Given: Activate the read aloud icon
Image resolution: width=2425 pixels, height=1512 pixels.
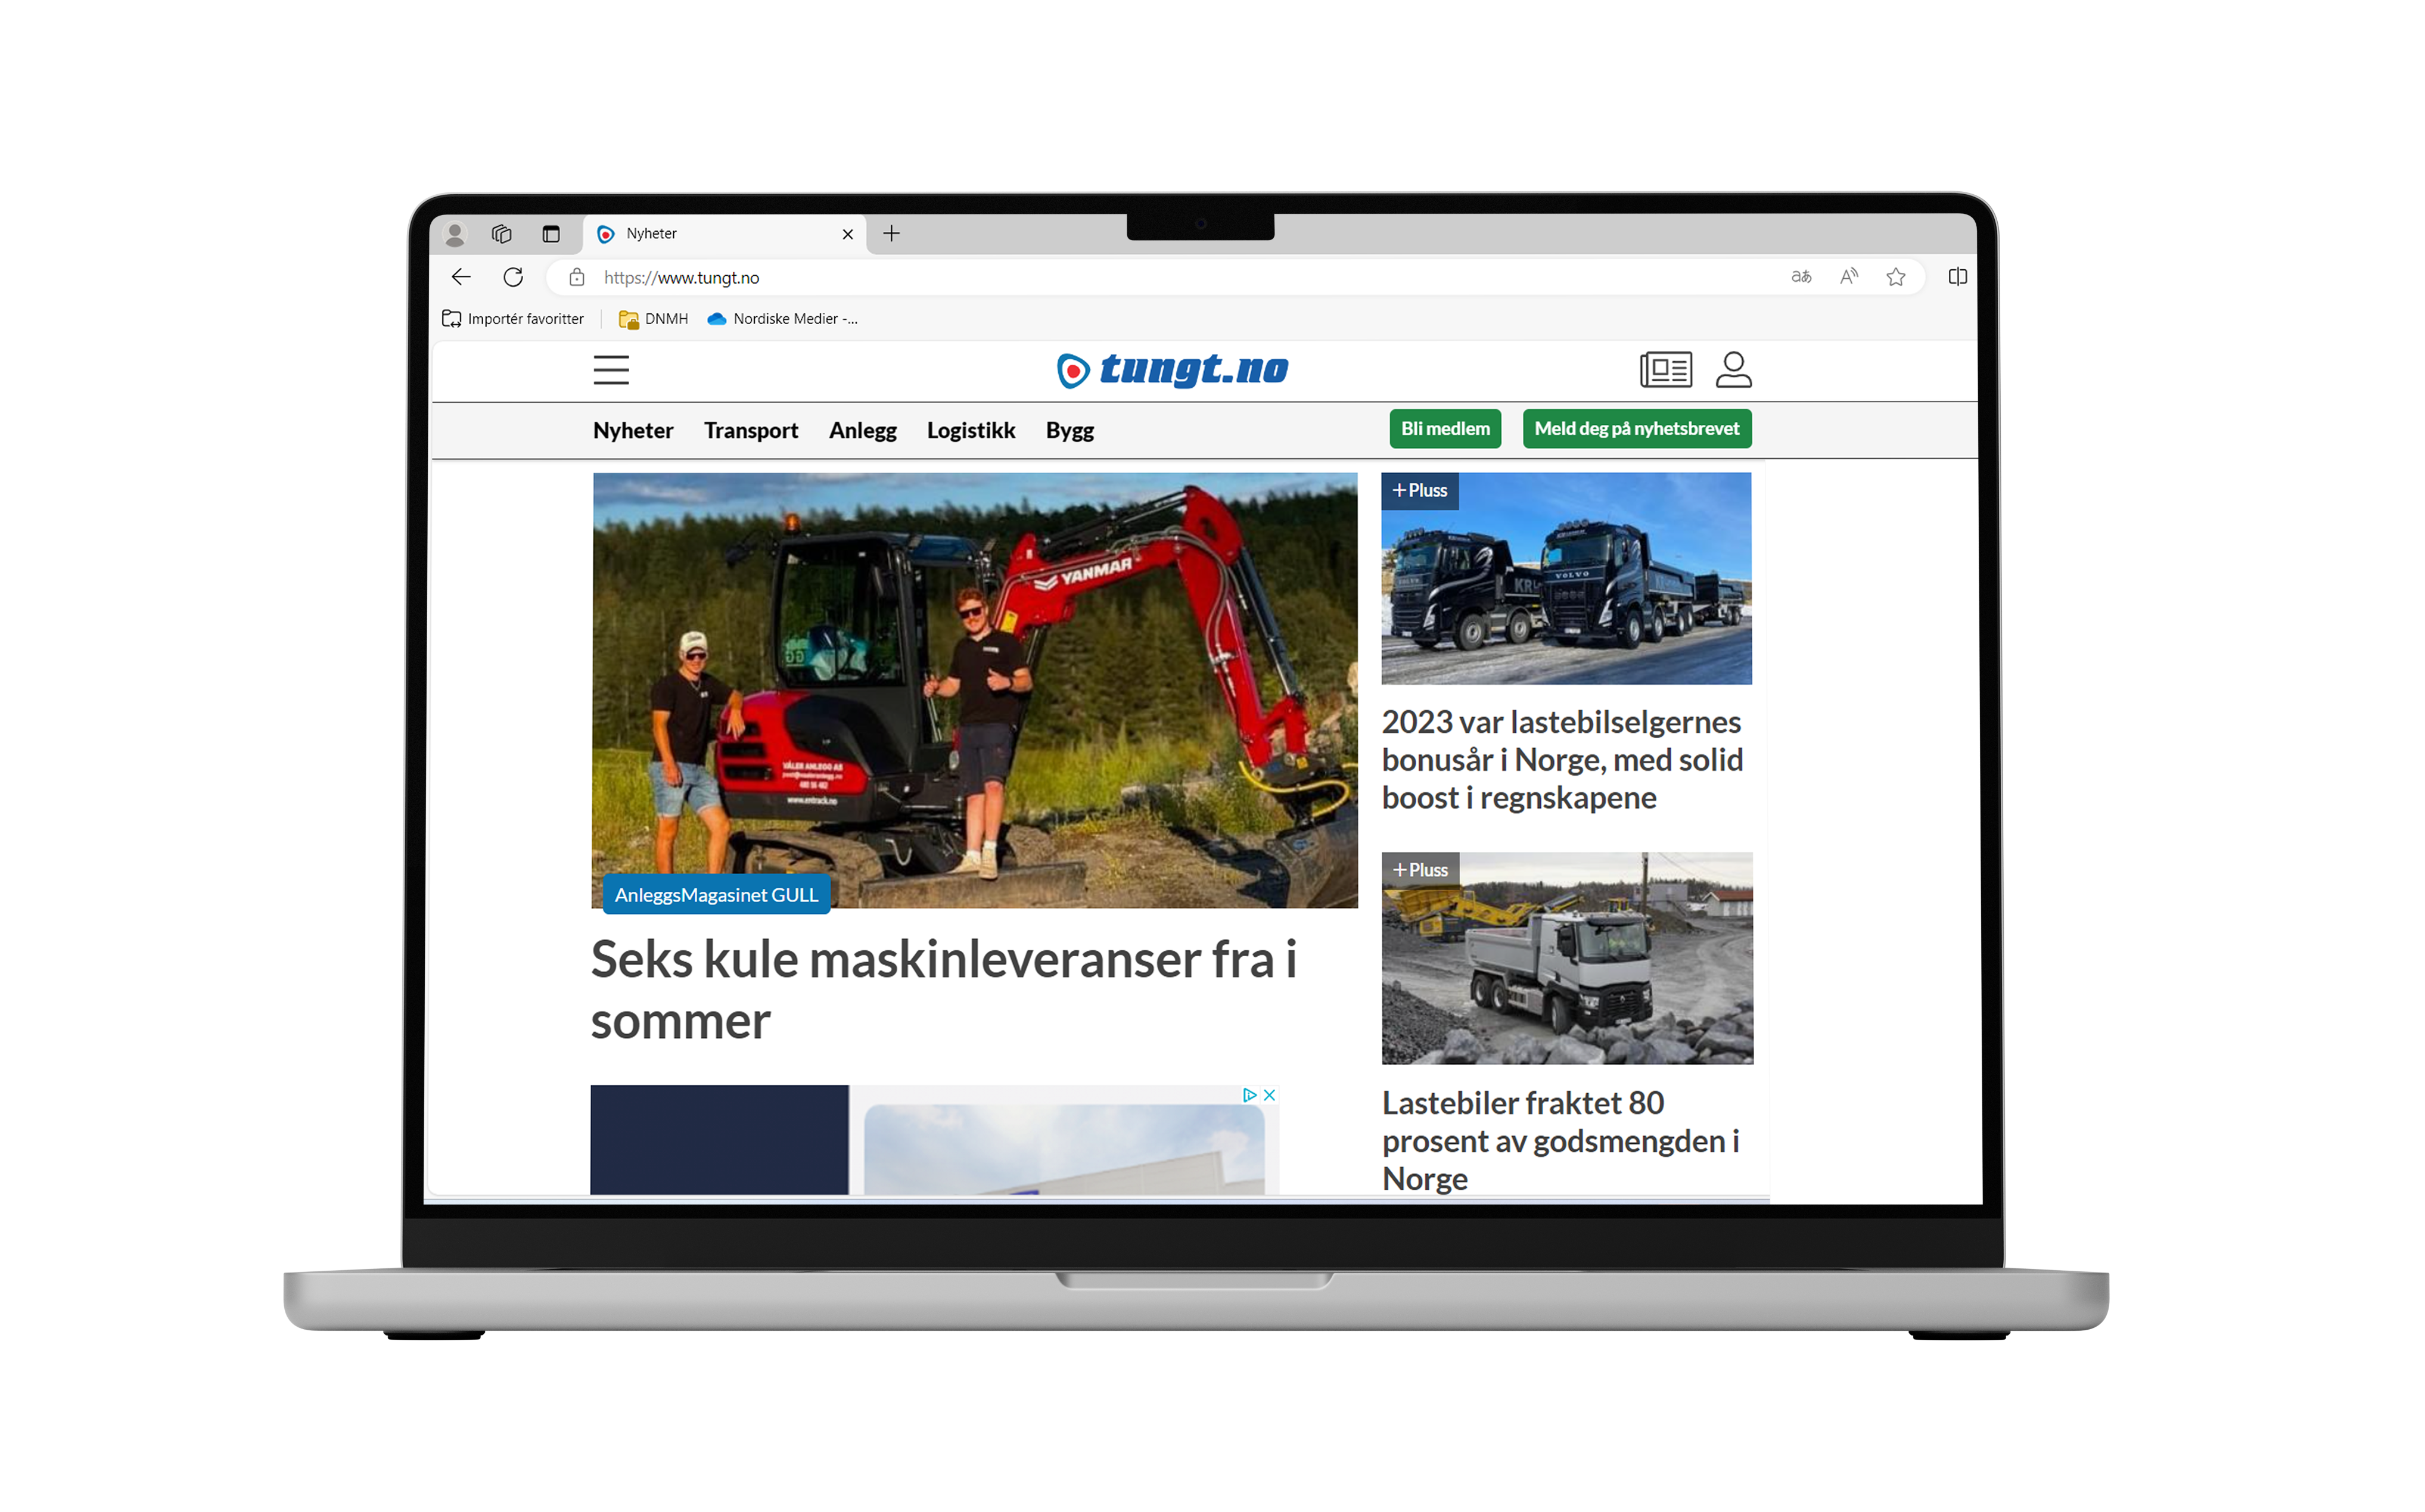Looking at the screenshot, I should pyautogui.click(x=1848, y=277).
